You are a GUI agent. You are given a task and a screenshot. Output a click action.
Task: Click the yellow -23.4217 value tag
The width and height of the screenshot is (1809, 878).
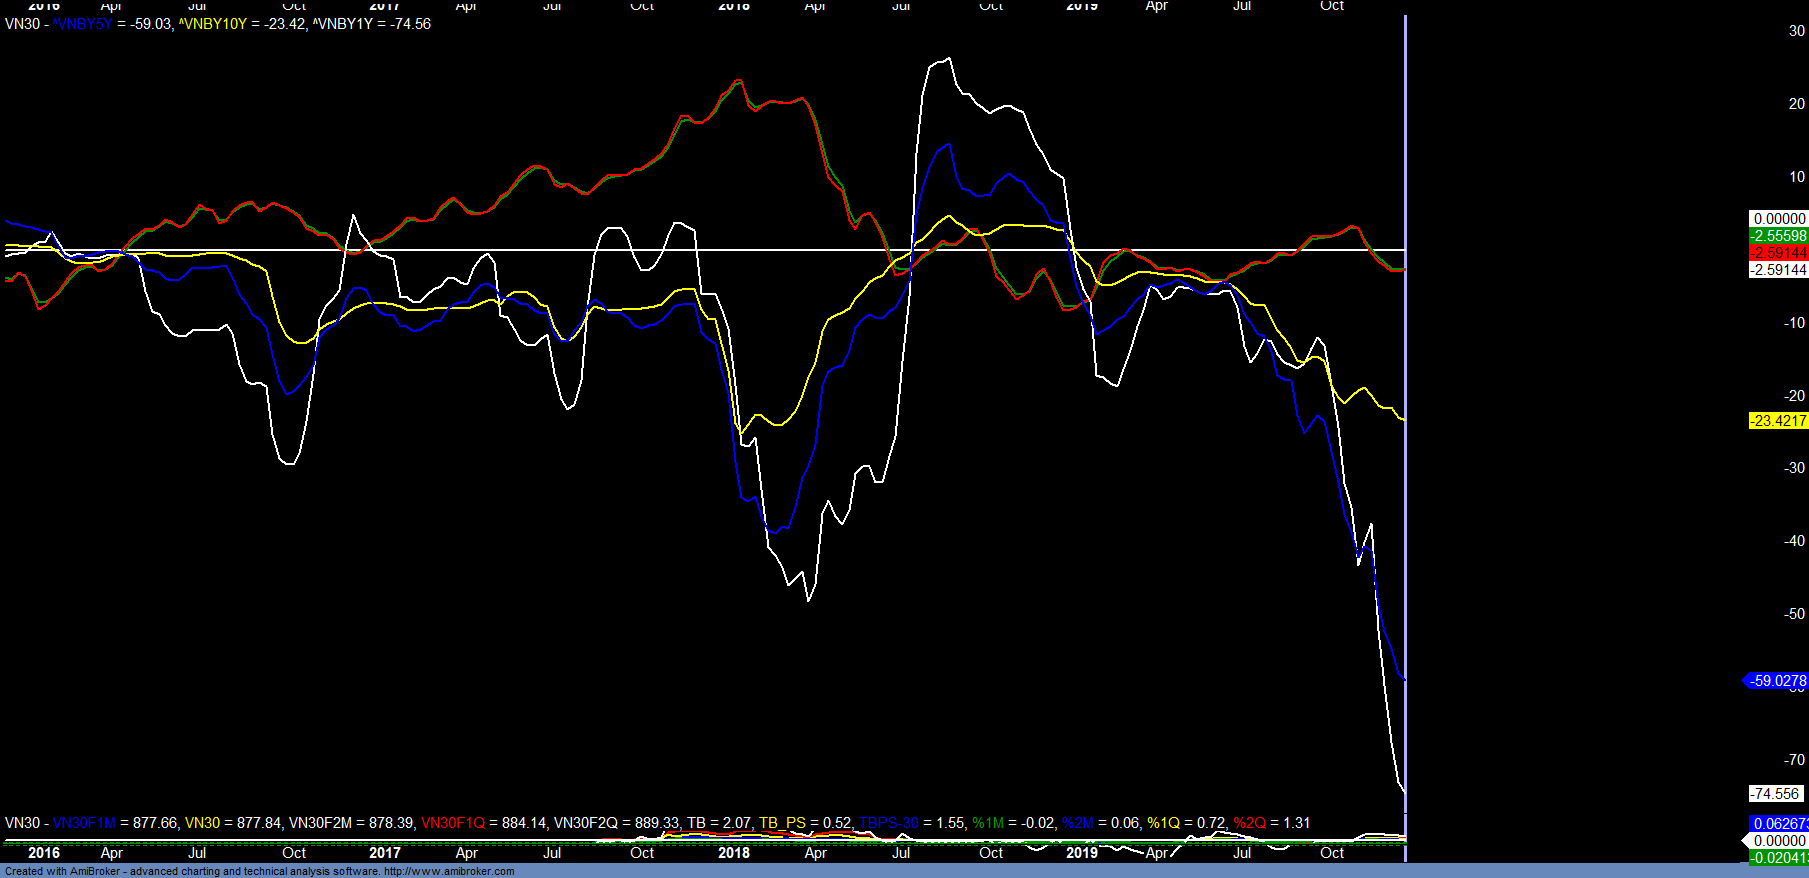[x=1778, y=421]
